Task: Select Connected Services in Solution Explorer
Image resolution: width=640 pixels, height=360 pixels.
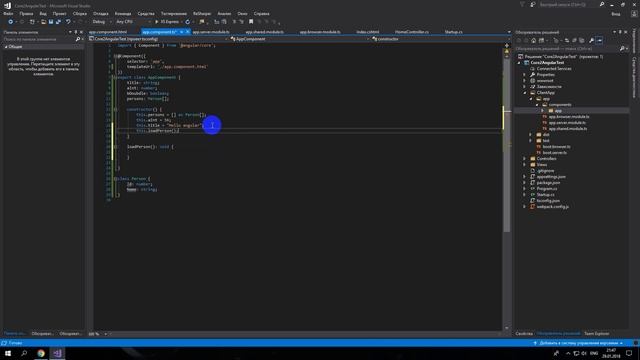Action: point(553,69)
